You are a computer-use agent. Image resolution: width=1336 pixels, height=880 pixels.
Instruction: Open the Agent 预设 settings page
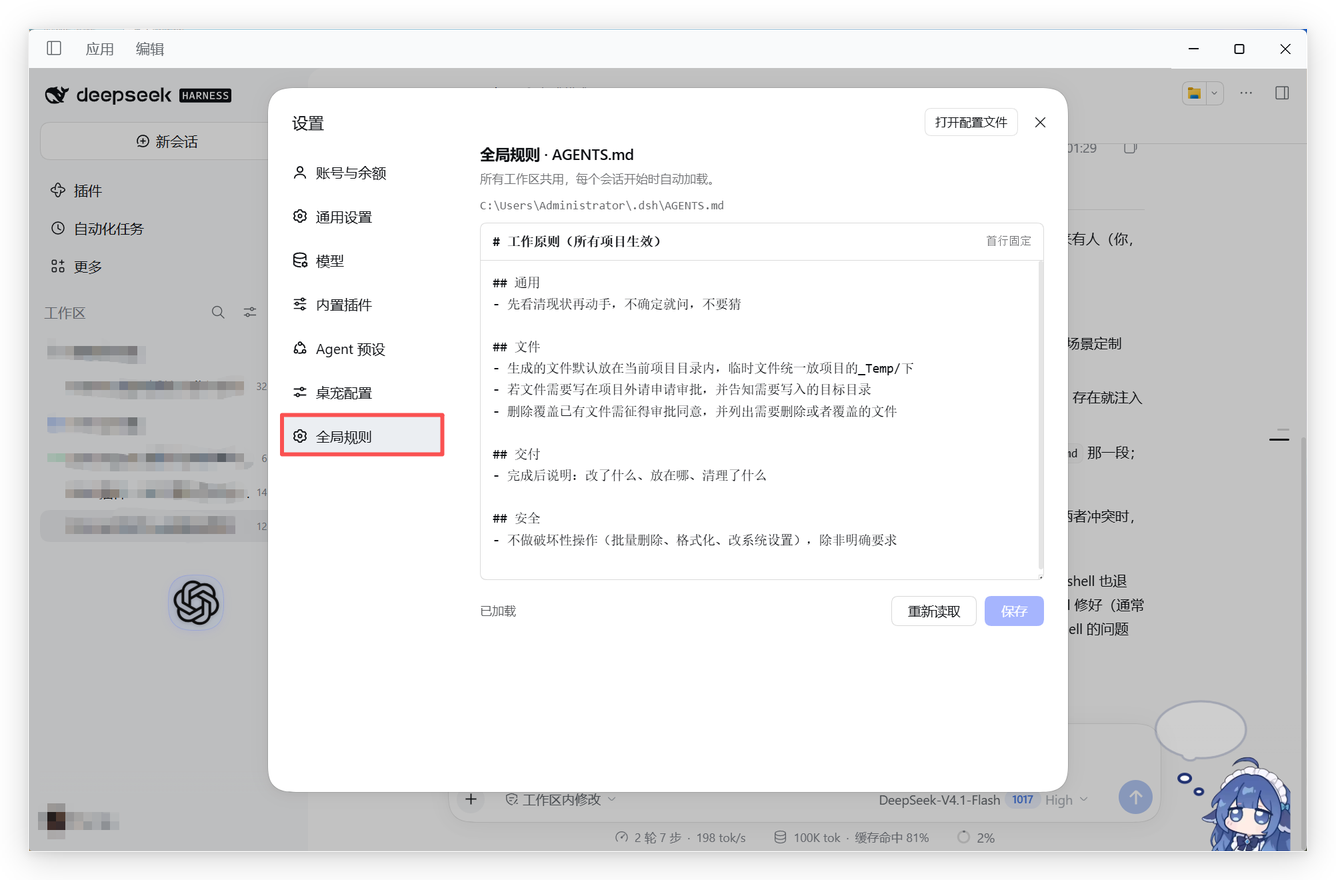(362, 349)
